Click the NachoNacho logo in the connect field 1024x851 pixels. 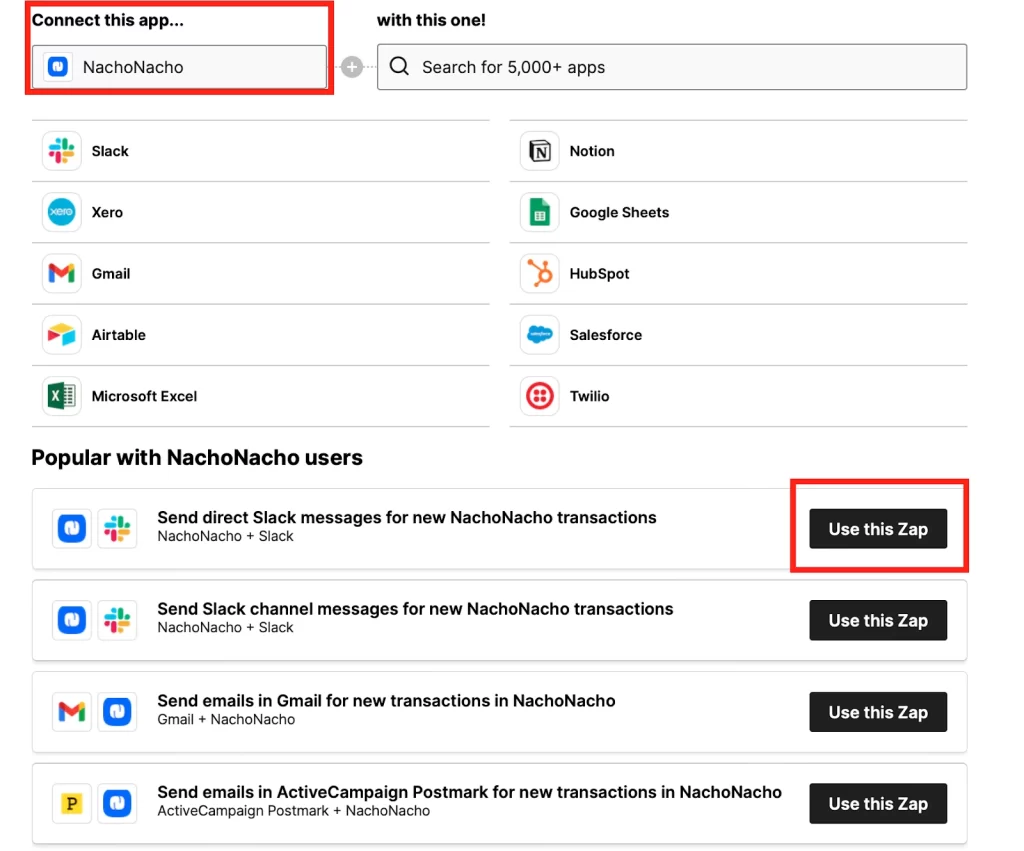pyautogui.click(x=58, y=67)
